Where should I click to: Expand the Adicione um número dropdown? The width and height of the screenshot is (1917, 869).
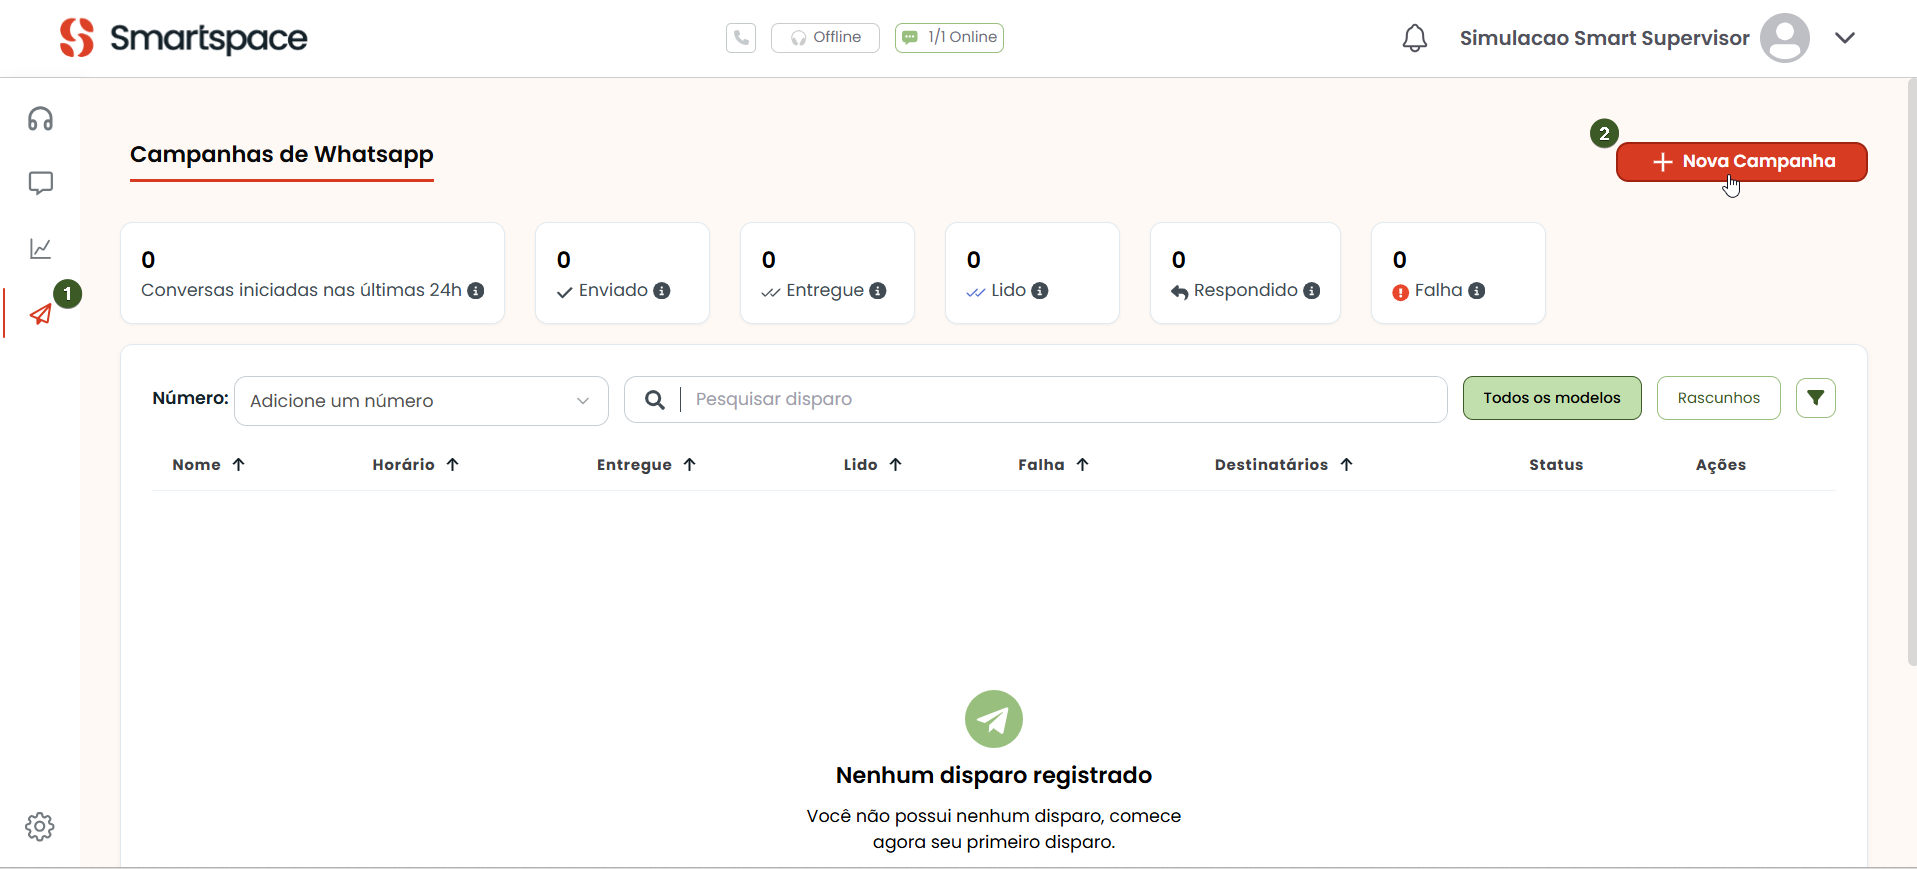(x=421, y=401)
